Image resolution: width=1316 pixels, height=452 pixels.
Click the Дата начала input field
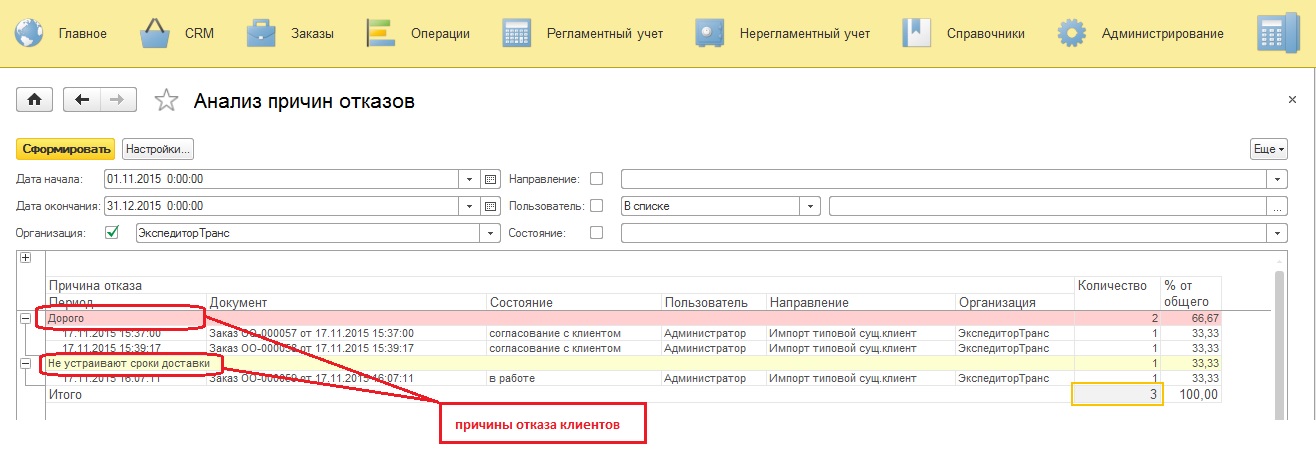click(x=282, y=180)
